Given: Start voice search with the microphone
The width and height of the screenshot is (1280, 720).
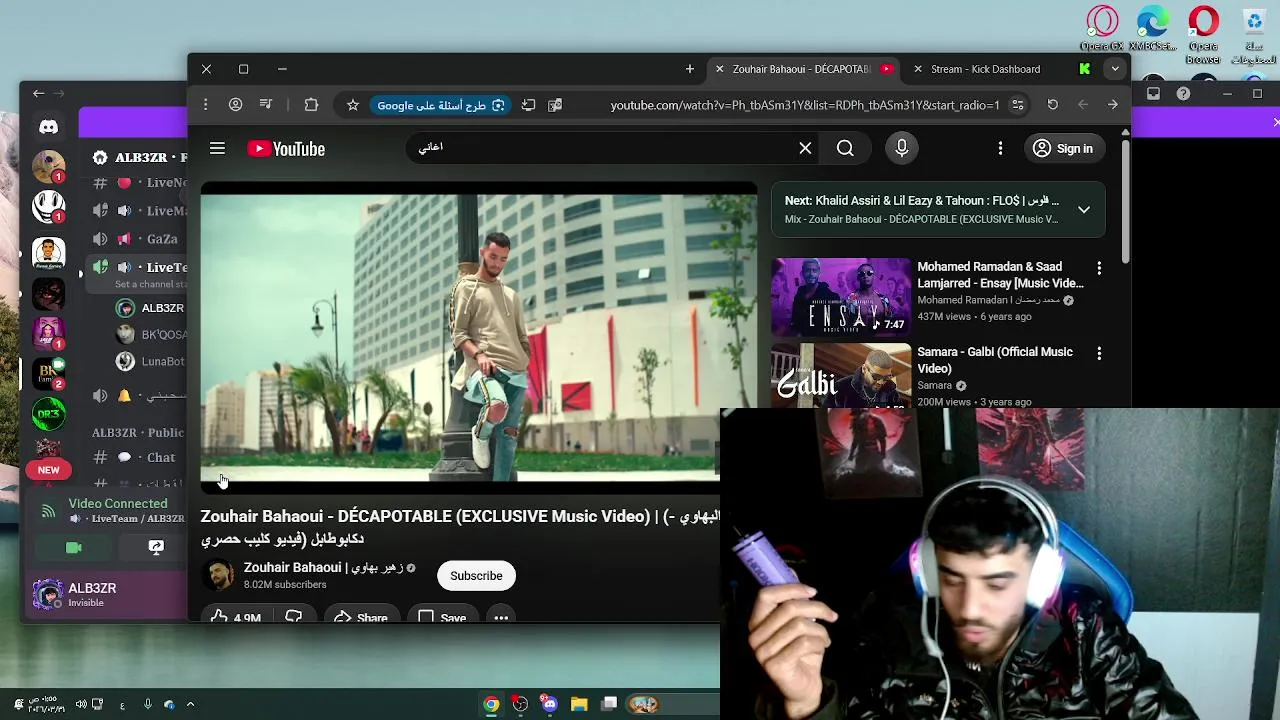Looking at the screenshot, I should (902, 148).
